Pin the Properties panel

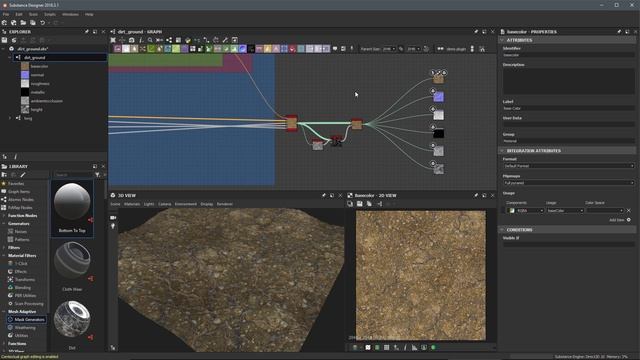pyautogui.click(x=619, y=31)
